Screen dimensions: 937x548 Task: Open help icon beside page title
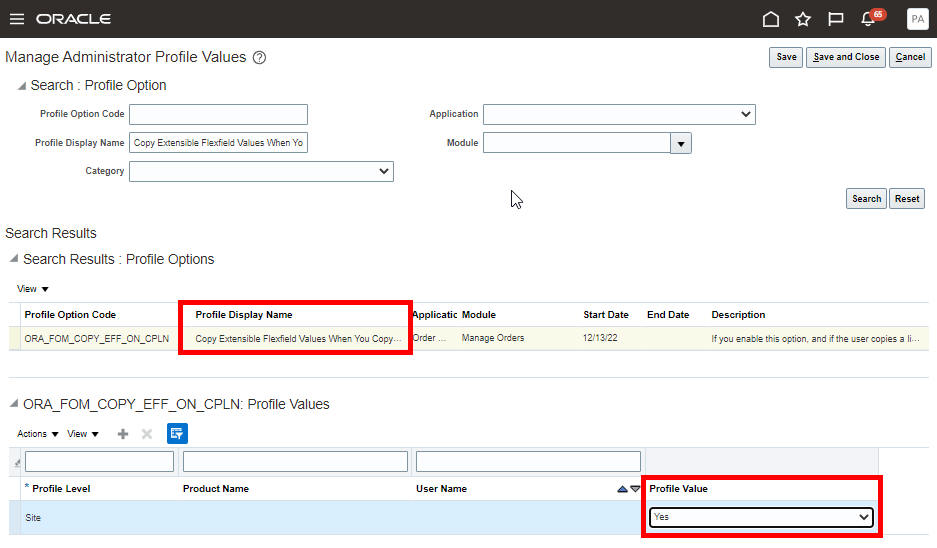click(259, 57)
